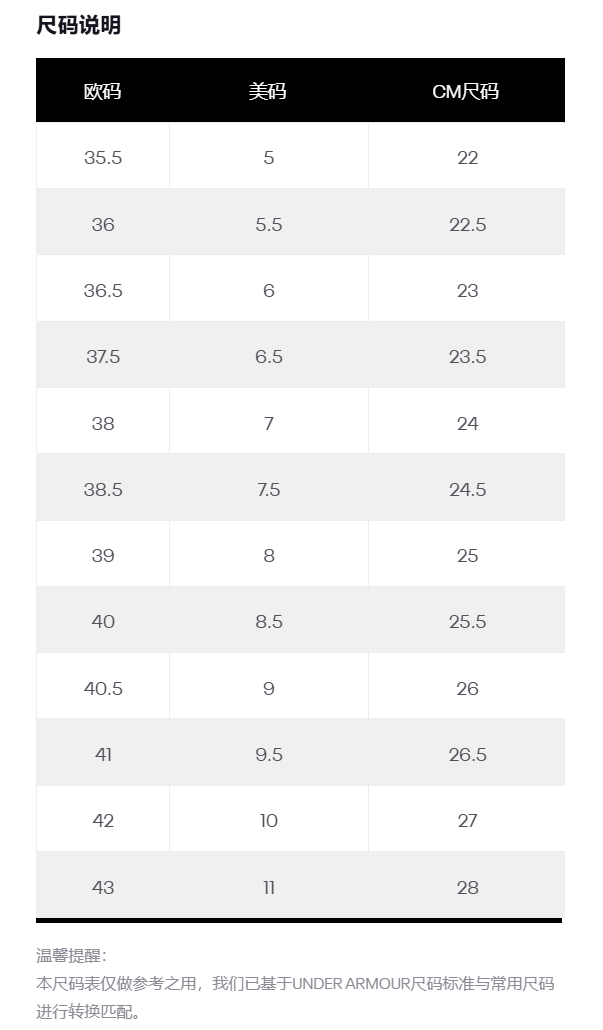
Task: Select the 35.5 EU size cell
Action: point(103,158)
